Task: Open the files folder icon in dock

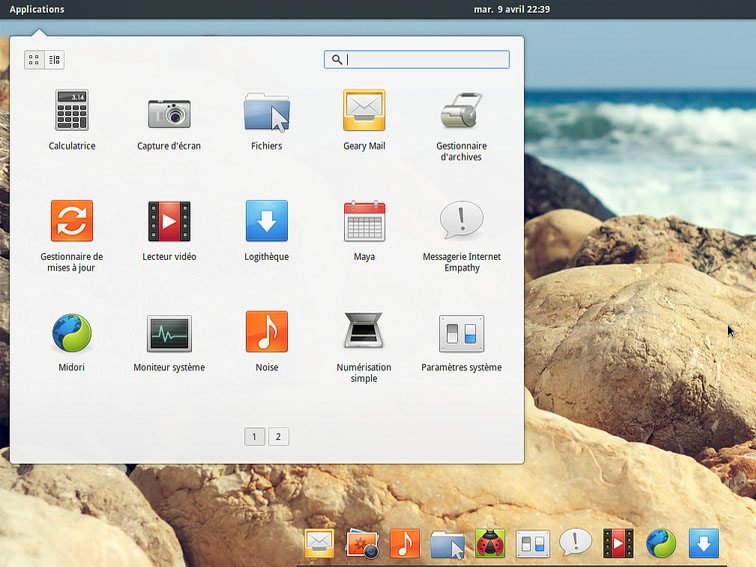Action: (x=447, y=544)
